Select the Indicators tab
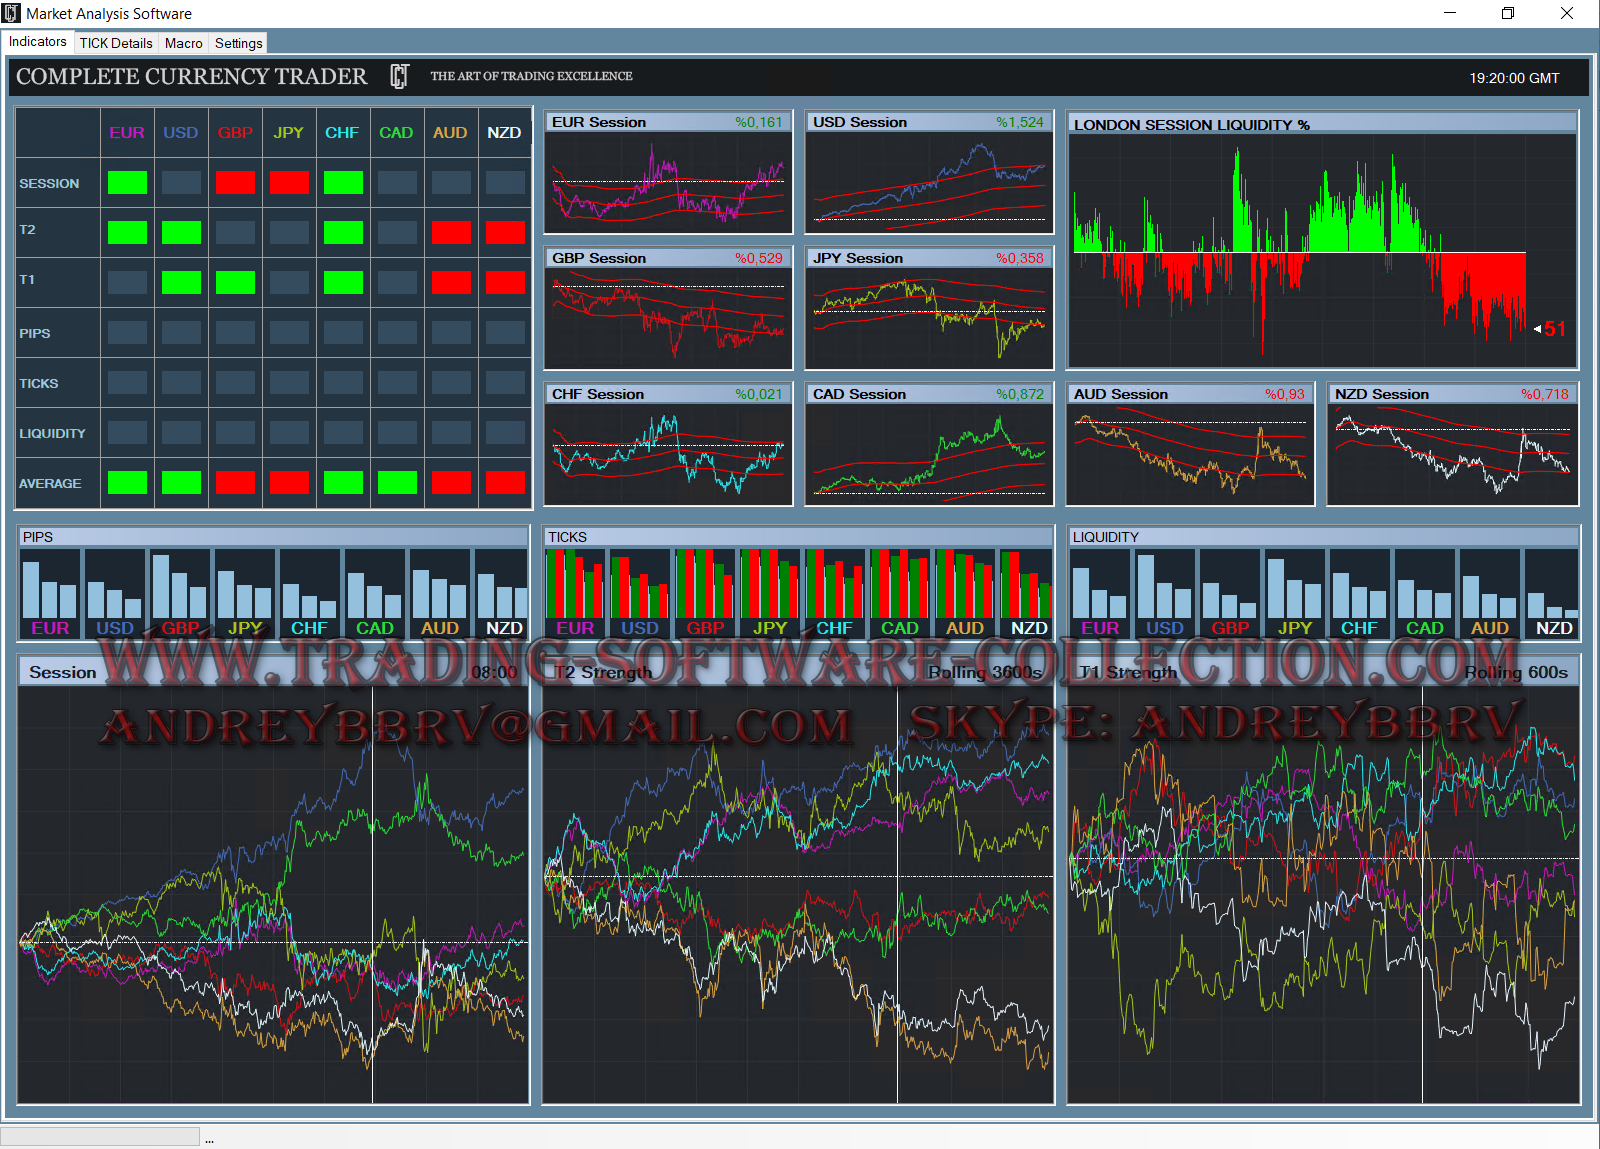The width and height of the screenshot is (1600, 1149). (x=38, y=42)
